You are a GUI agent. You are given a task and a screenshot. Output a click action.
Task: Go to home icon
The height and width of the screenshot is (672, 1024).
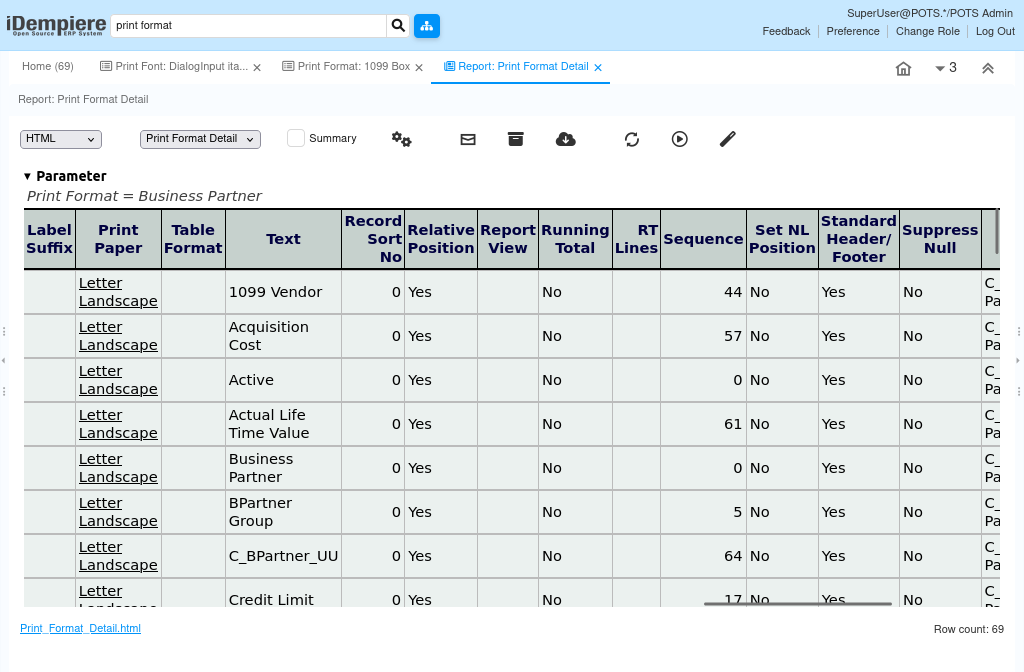[903, 69]
